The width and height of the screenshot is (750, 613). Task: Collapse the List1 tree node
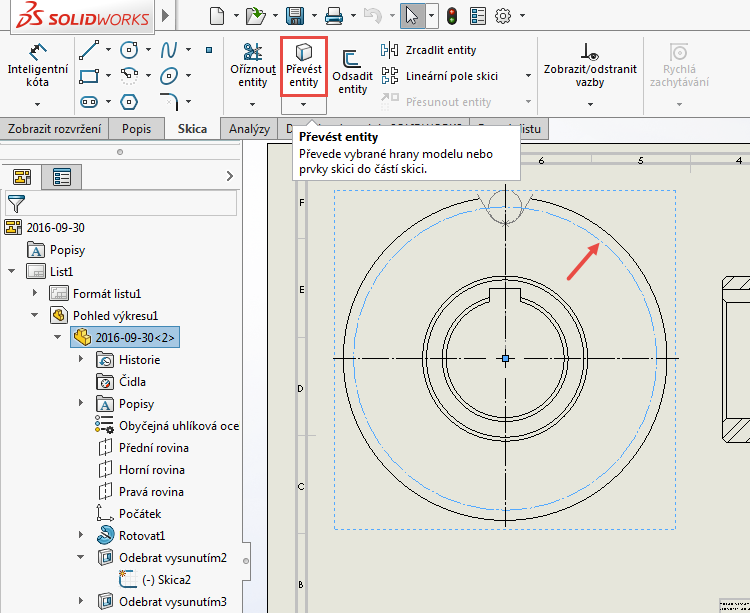coord(12,271)
